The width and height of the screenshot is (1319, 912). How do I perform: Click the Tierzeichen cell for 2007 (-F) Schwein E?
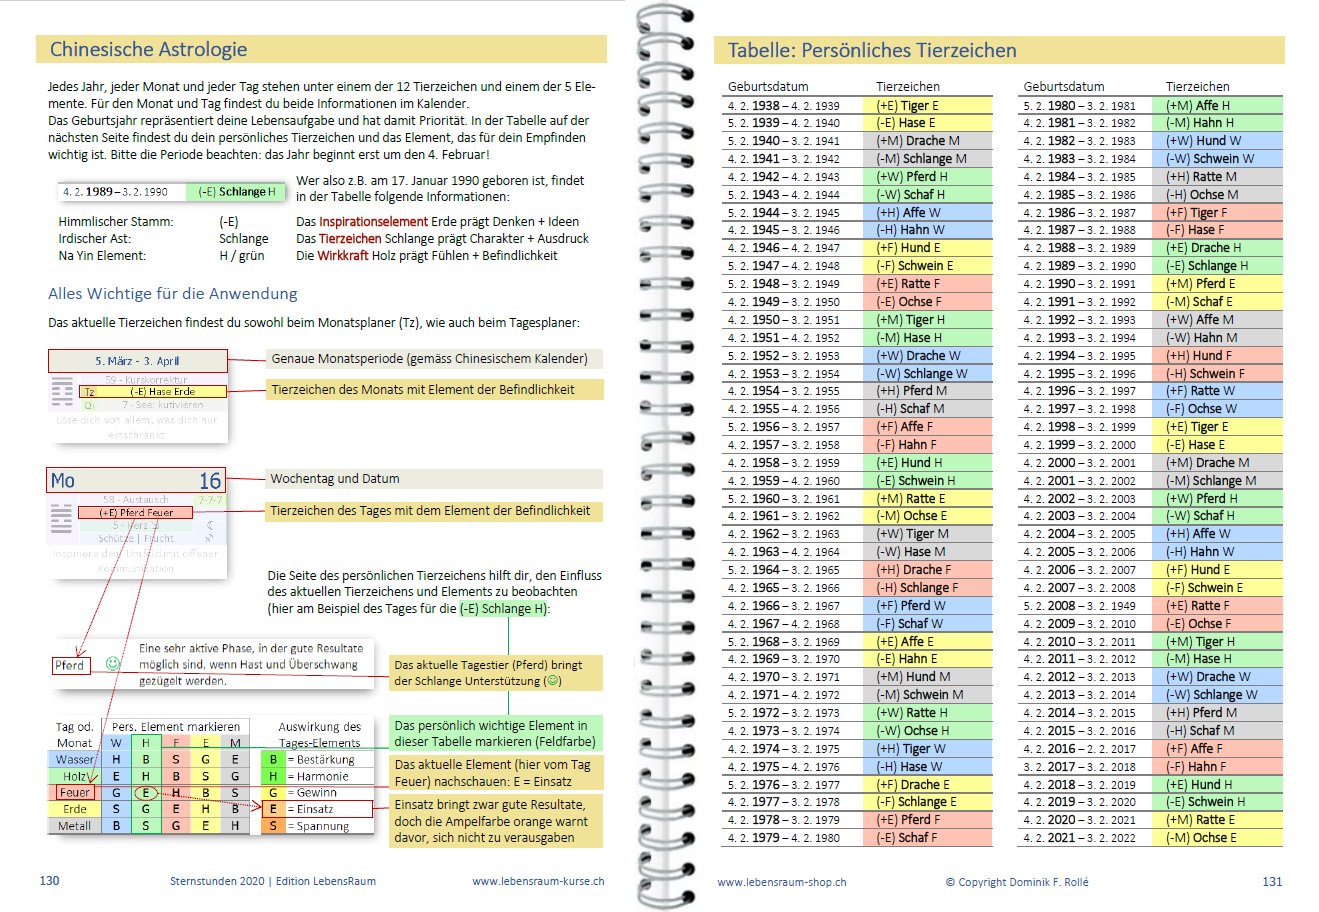click(x=1218, y=588)
